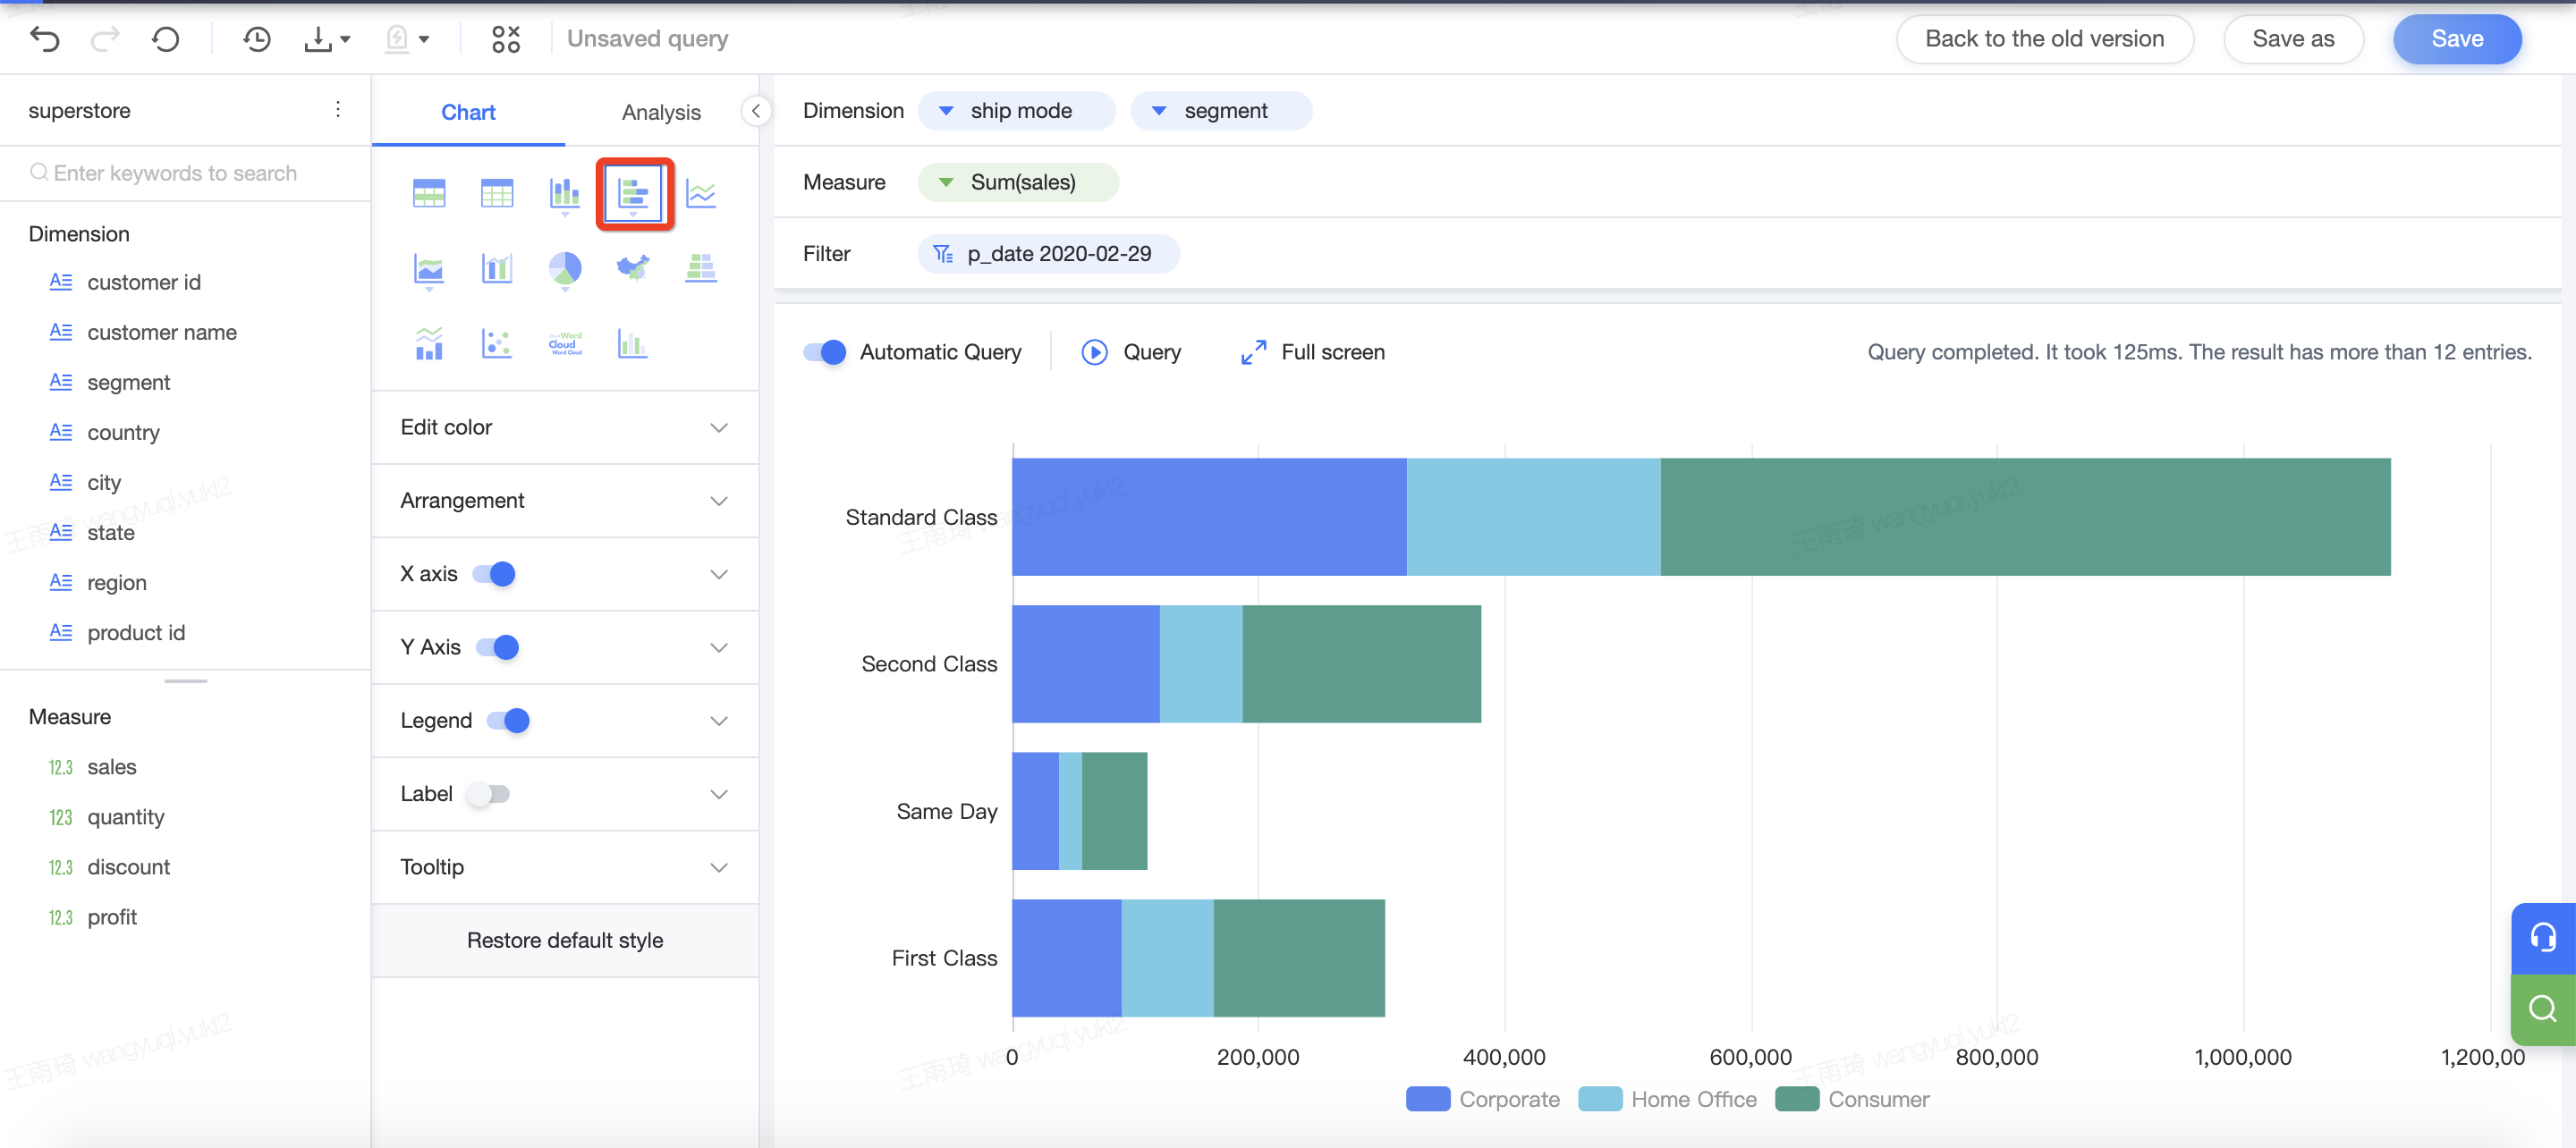Expand the Legend settings chevron
Viewport: 2576px width, 1148px height.
tap(719, 720)
